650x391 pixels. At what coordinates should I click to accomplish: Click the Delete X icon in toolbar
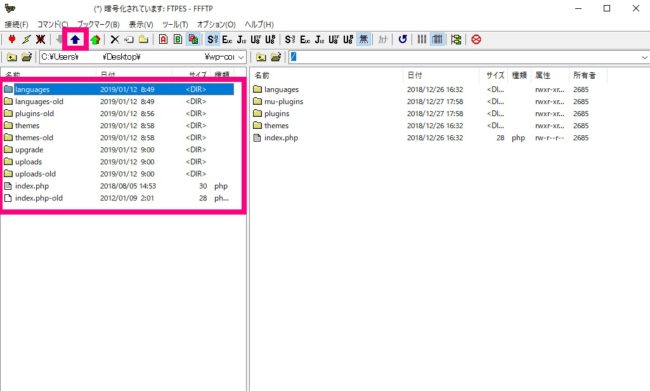coord(114,40)
